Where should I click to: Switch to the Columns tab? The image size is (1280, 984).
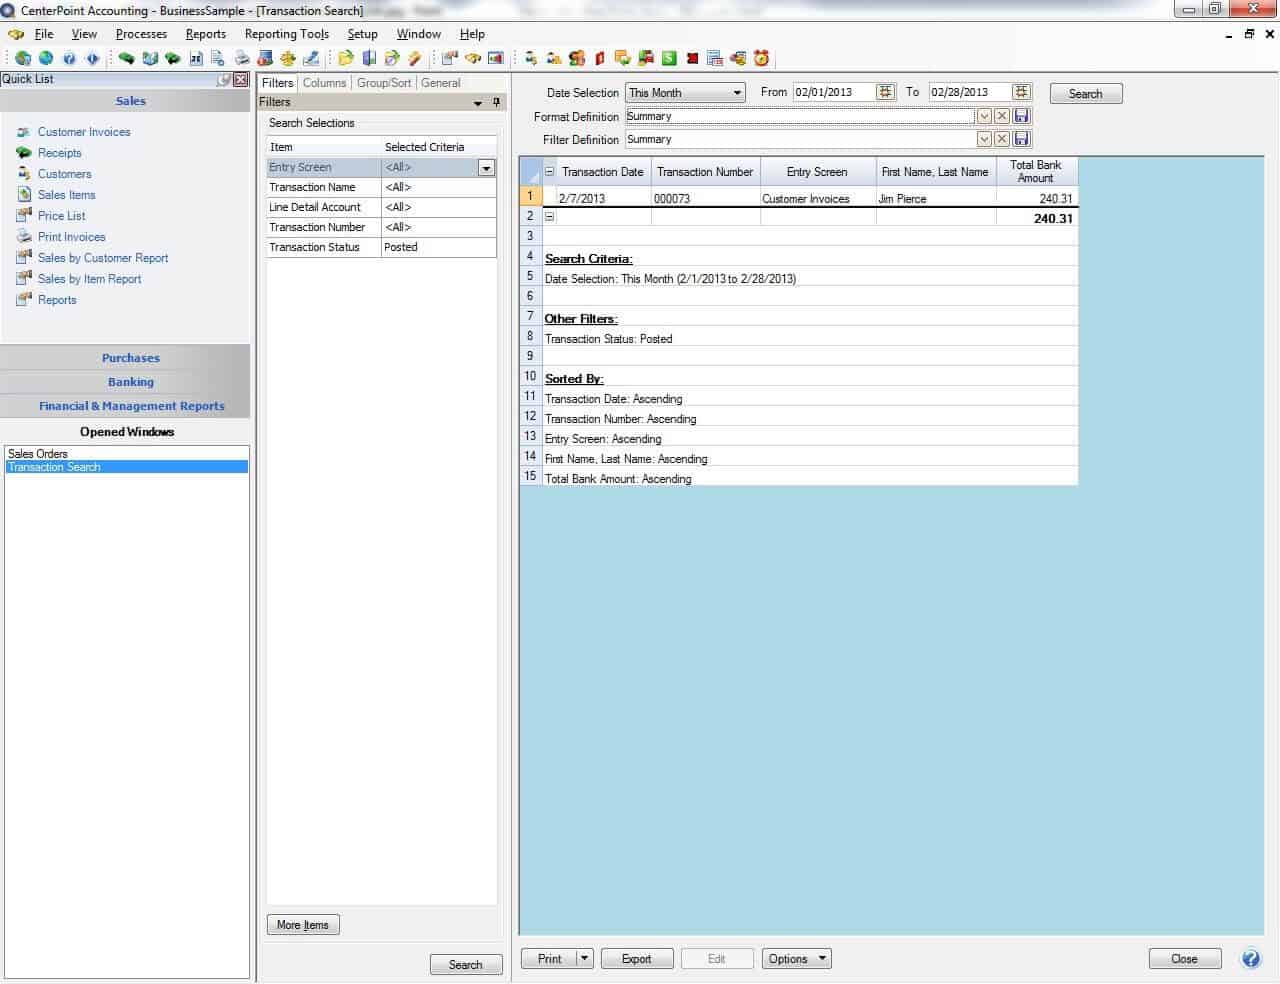pyautogui.click(x=324, y=83)
